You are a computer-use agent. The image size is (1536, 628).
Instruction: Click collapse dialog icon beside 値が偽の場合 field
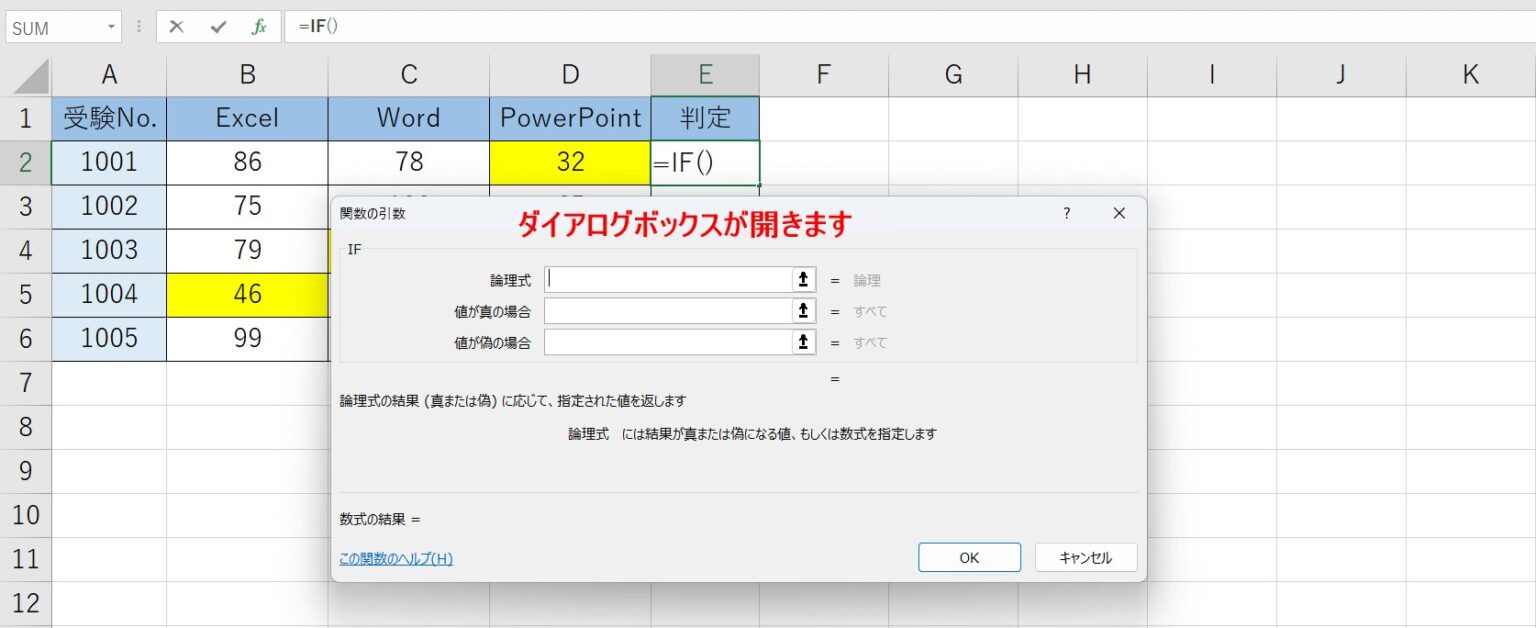coord(802,342)
